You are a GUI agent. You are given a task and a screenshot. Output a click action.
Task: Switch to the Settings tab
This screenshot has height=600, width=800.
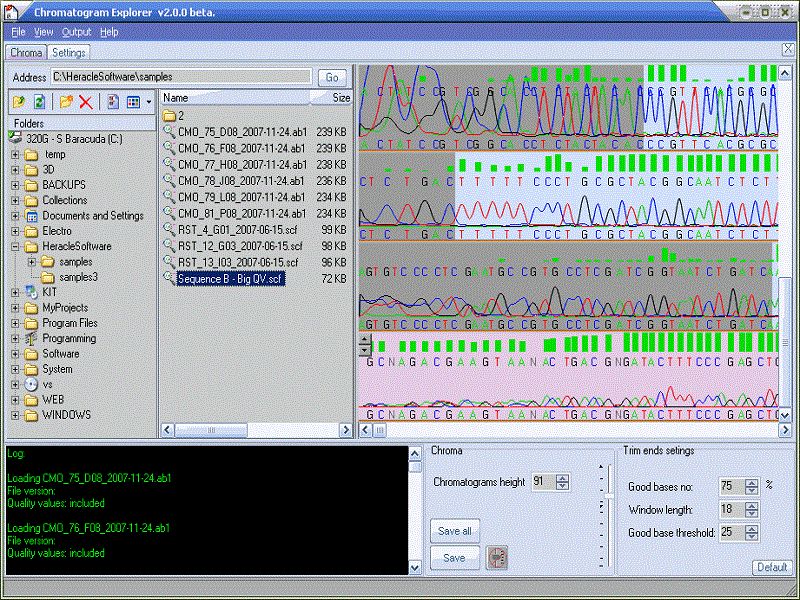[x=68, y=52]
